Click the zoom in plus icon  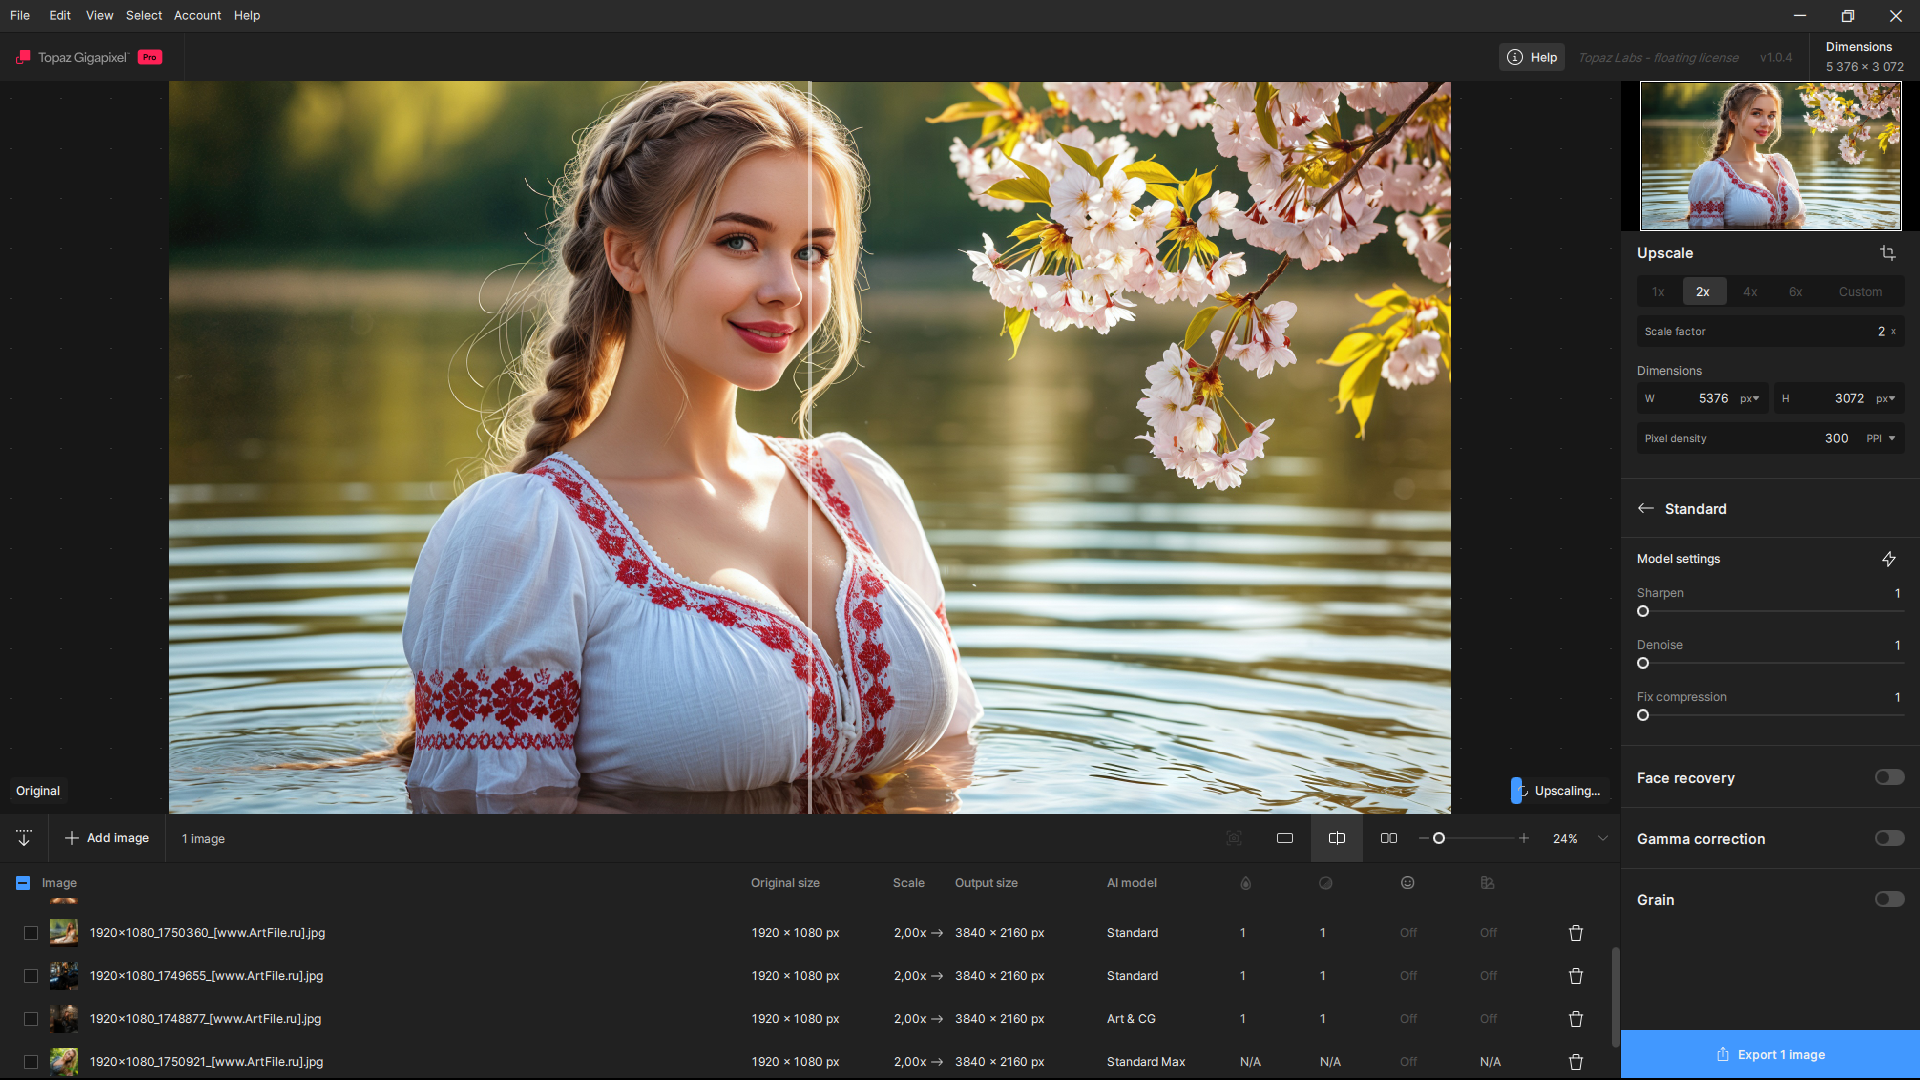click(x=1524, y=838)
